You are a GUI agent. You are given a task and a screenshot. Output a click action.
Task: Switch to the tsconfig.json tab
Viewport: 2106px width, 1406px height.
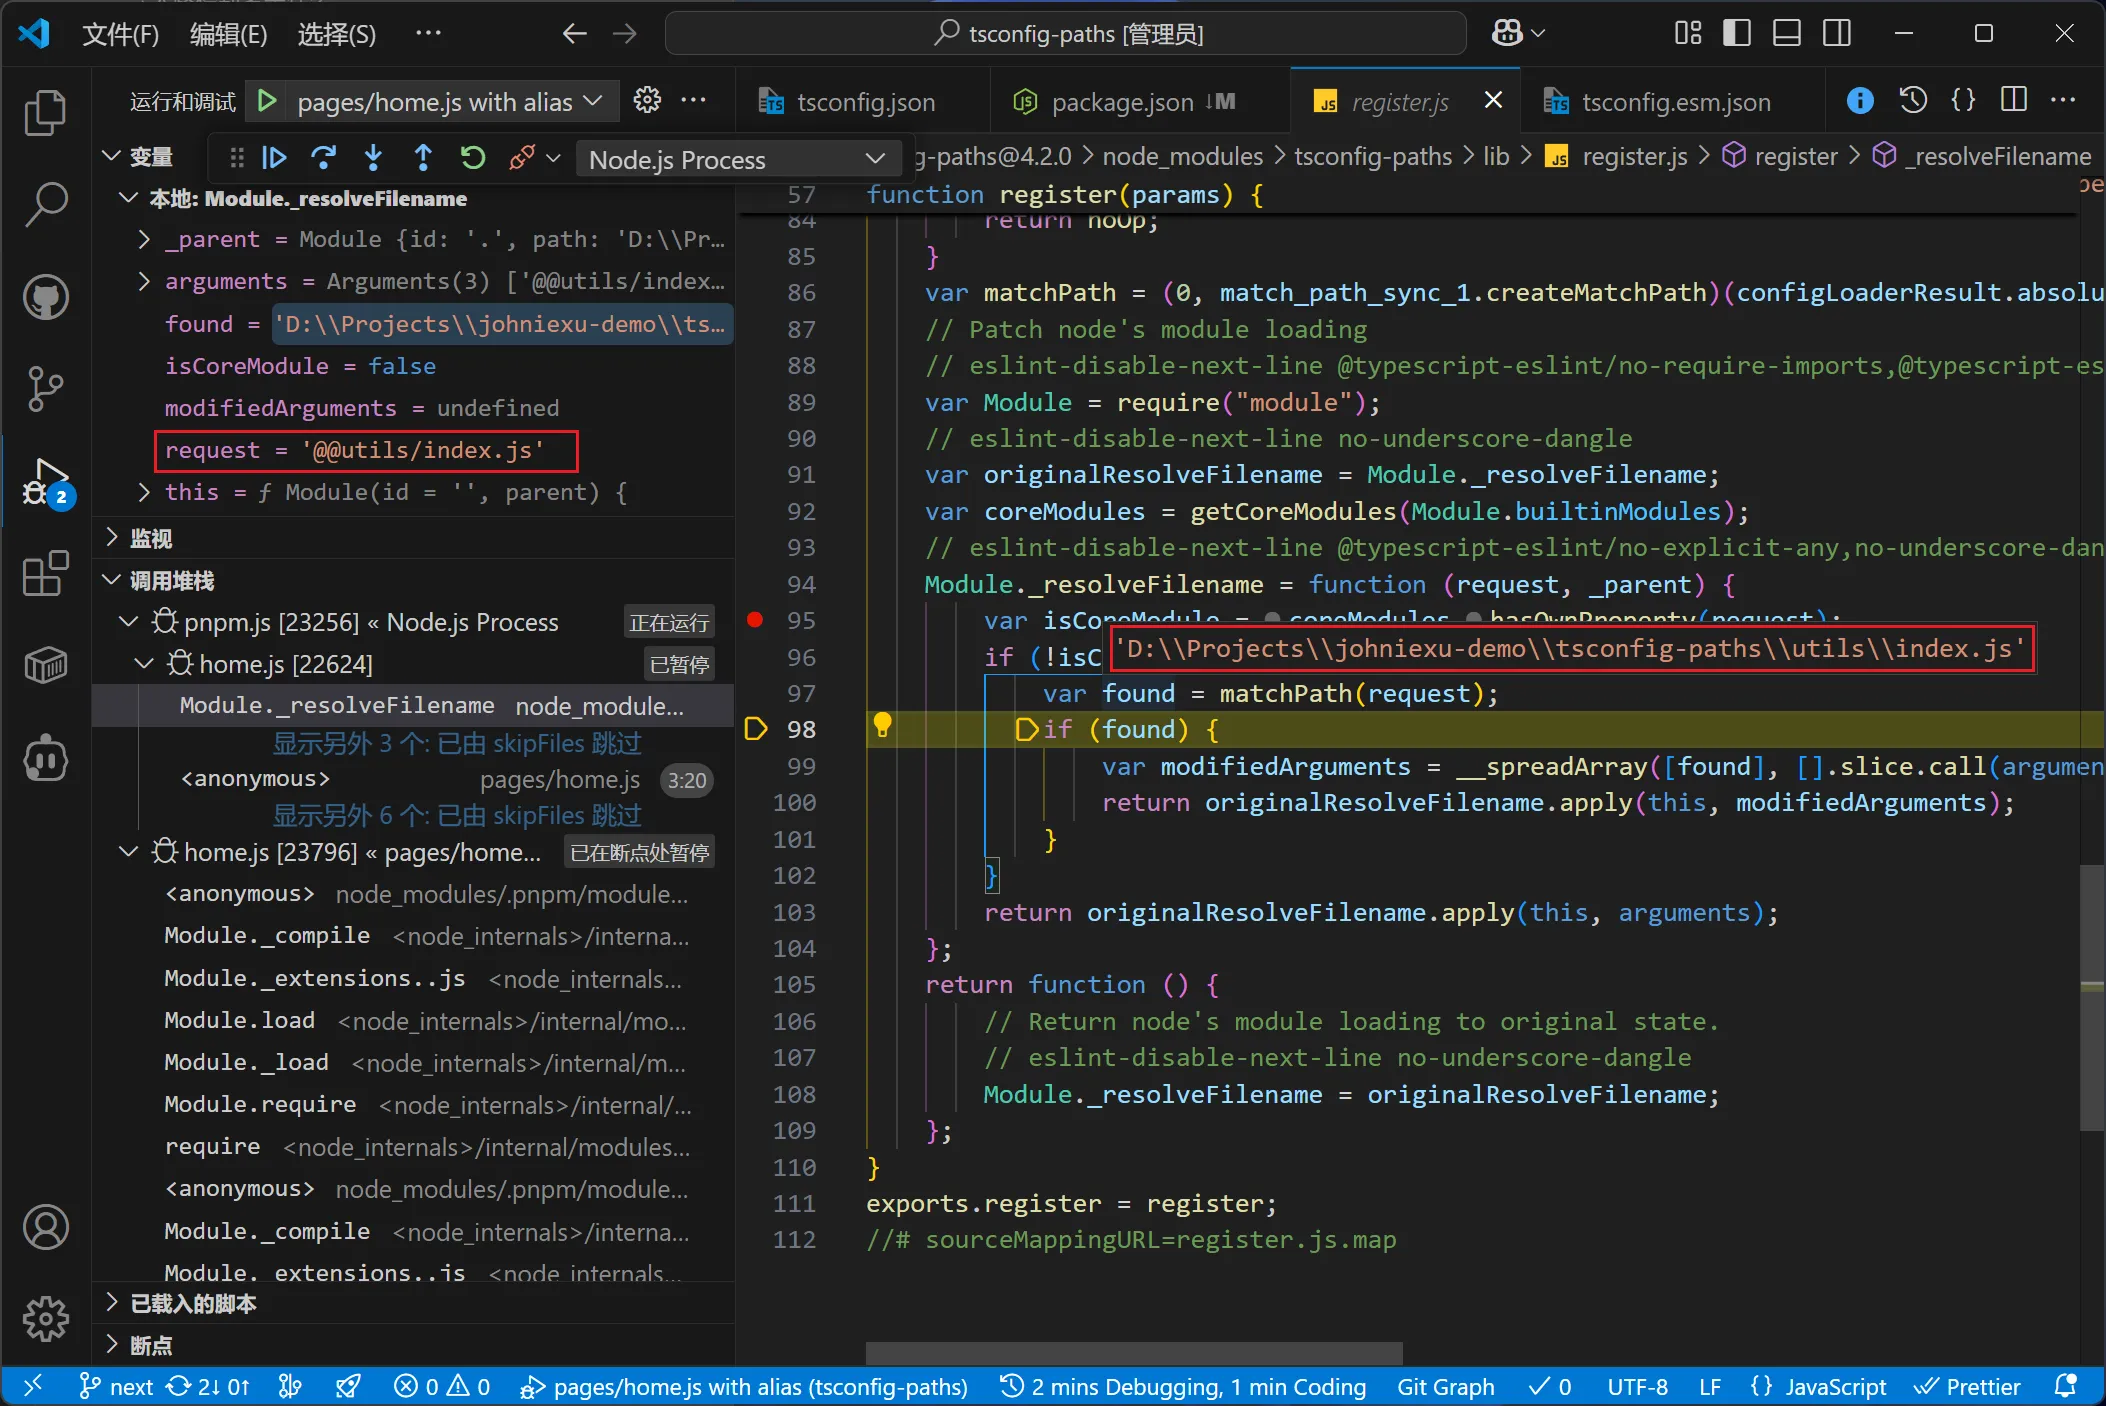(865, 101)
